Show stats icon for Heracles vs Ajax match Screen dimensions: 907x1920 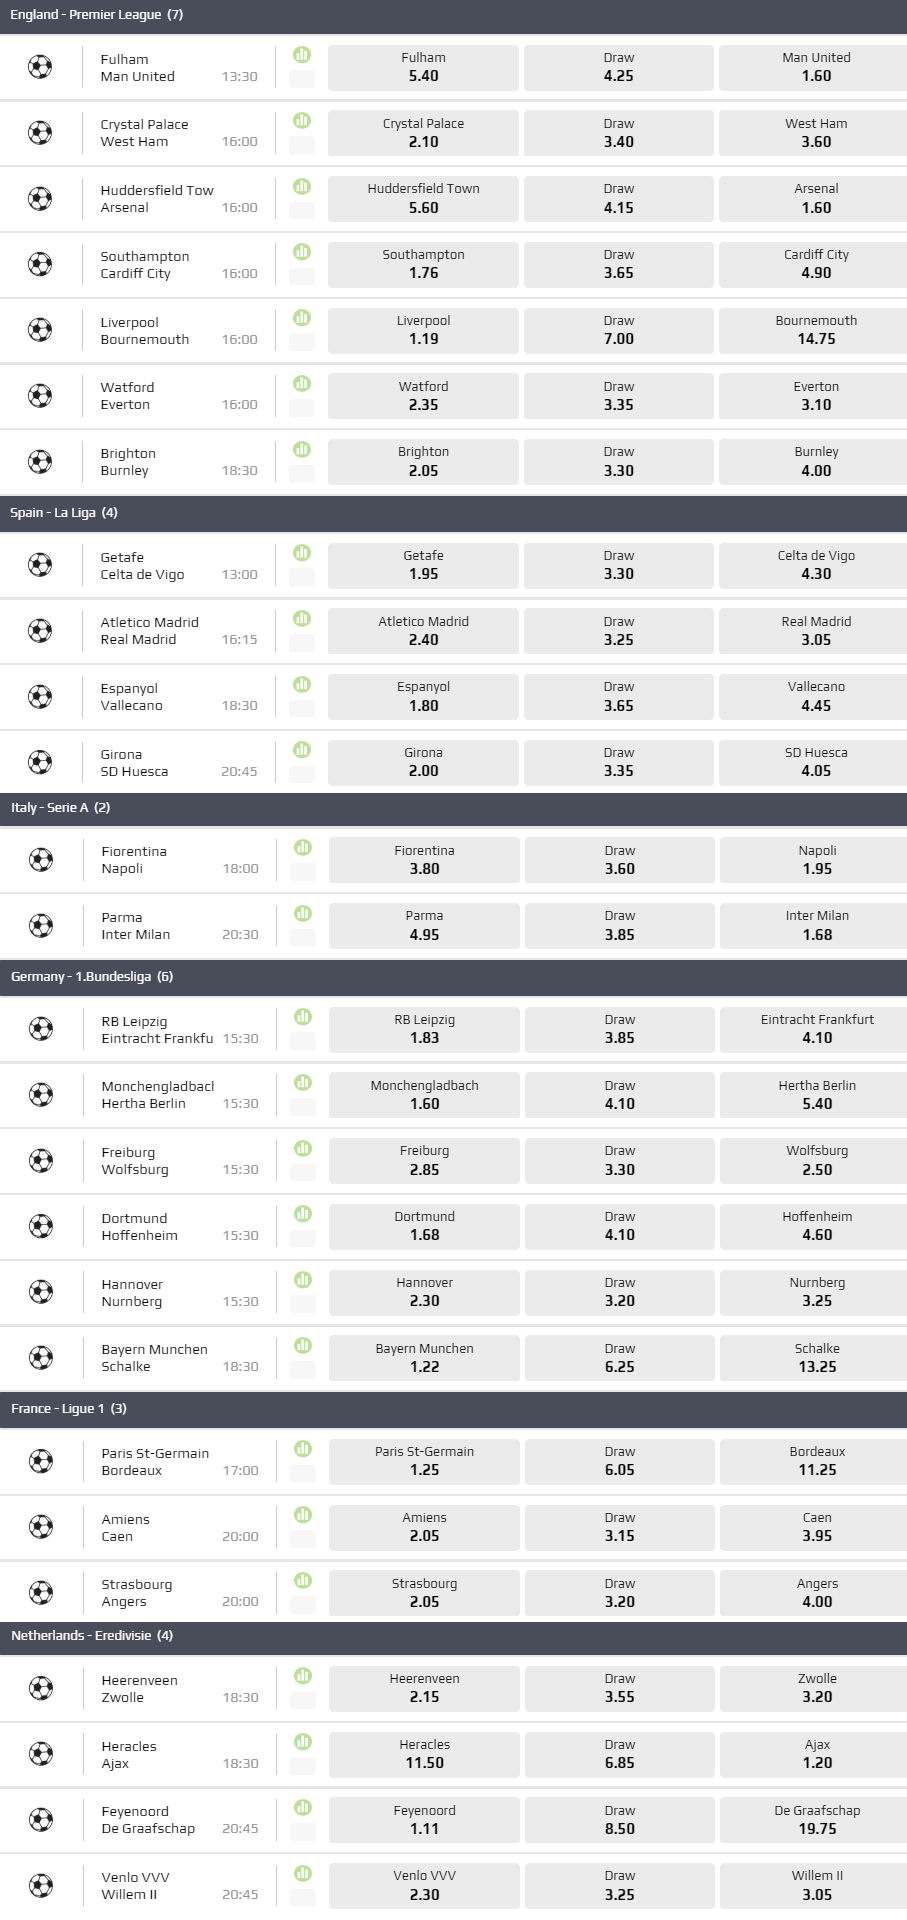[x=303, y=1741]
